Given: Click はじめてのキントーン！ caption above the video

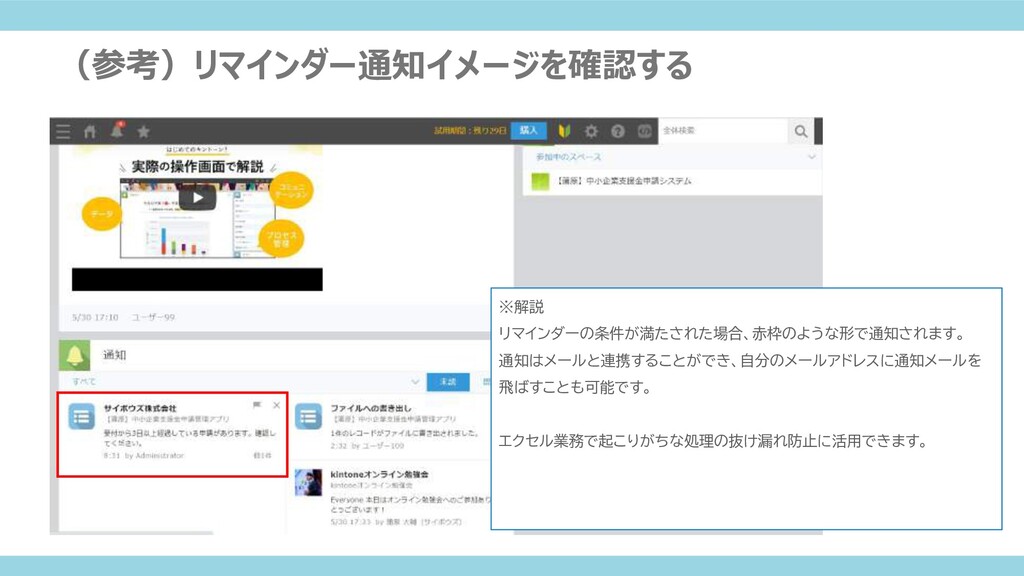Looking at the screenshot, I should click(x=197, y=150).
